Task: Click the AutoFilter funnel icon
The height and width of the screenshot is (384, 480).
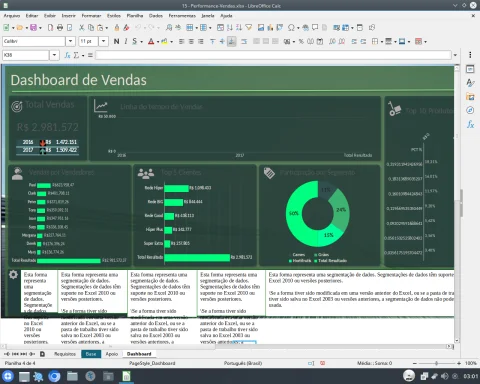Action: tap(249, 28)
